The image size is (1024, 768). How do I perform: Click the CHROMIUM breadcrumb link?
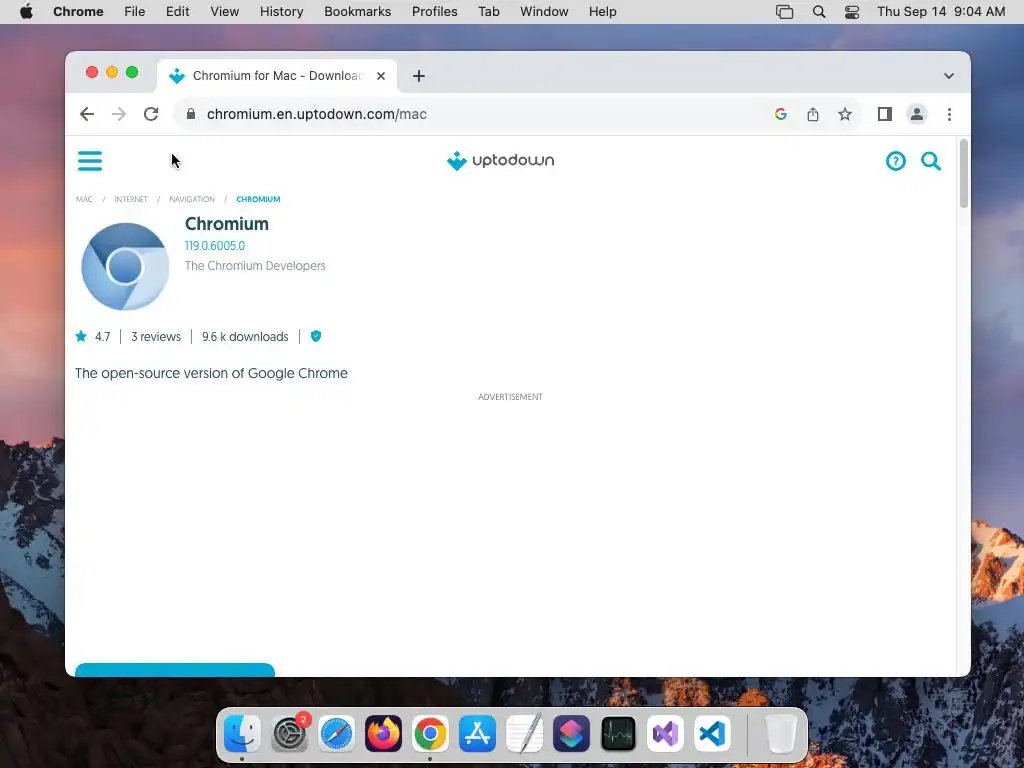click(258, 199)
